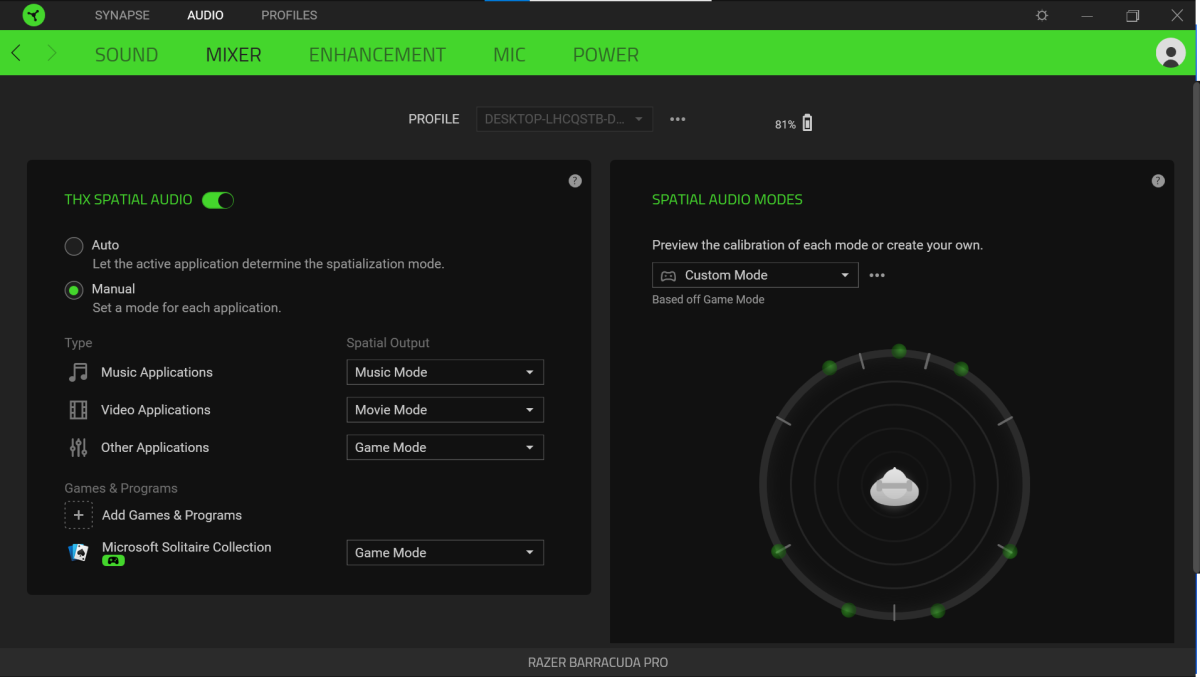The width and height of the screenshot is (1200, 677).
Task: Select the Auto spatialization option
Action: [74, 246]
